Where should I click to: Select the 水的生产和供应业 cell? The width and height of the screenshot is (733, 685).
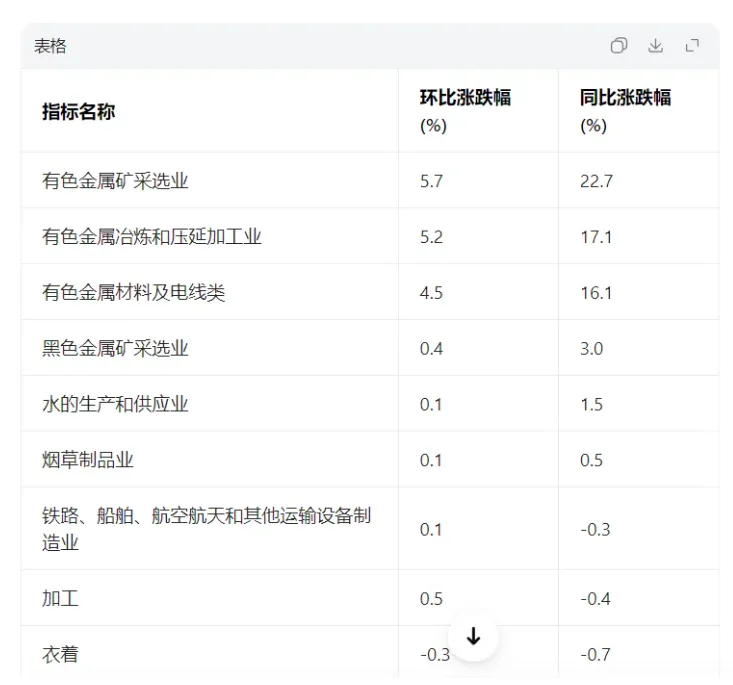[x=115, y=404]
